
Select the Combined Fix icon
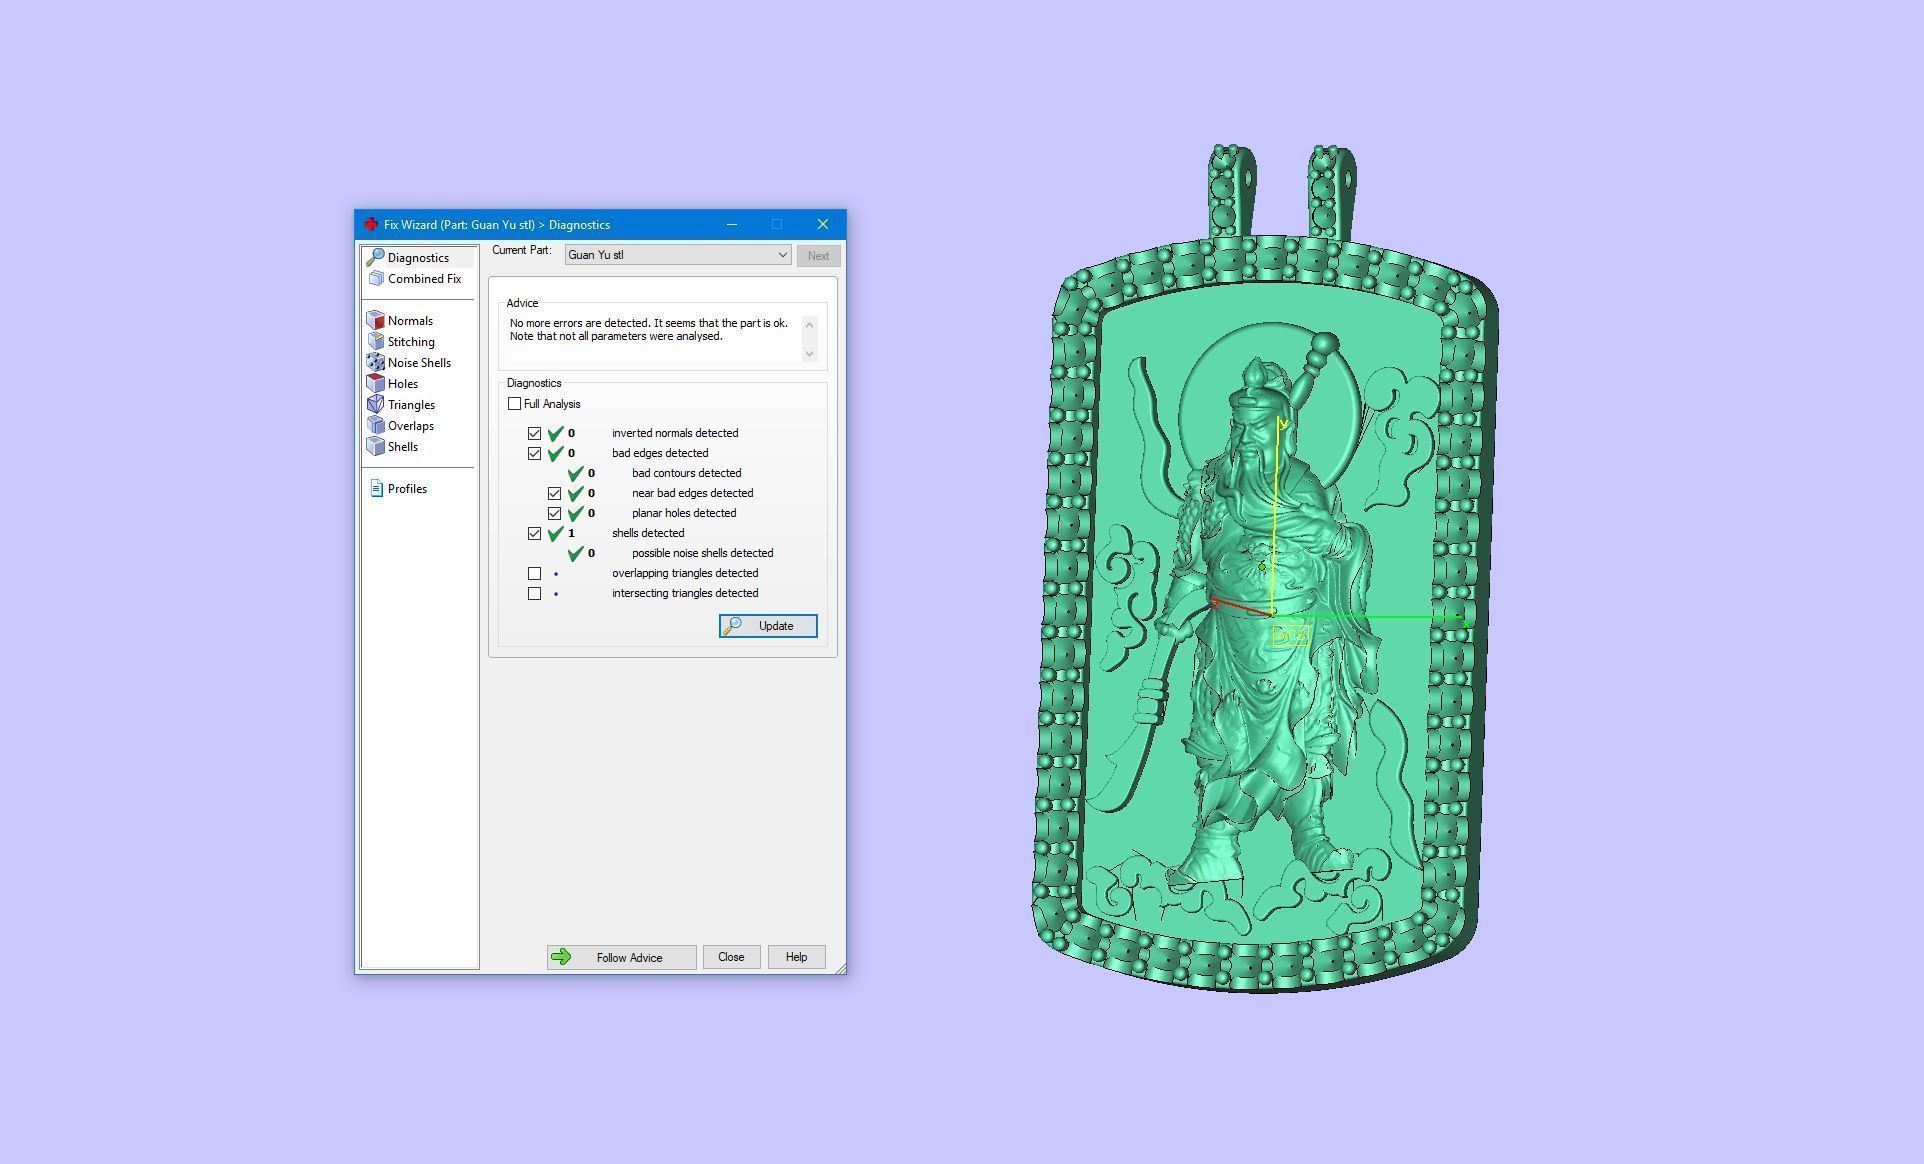[x=375, y=279]
